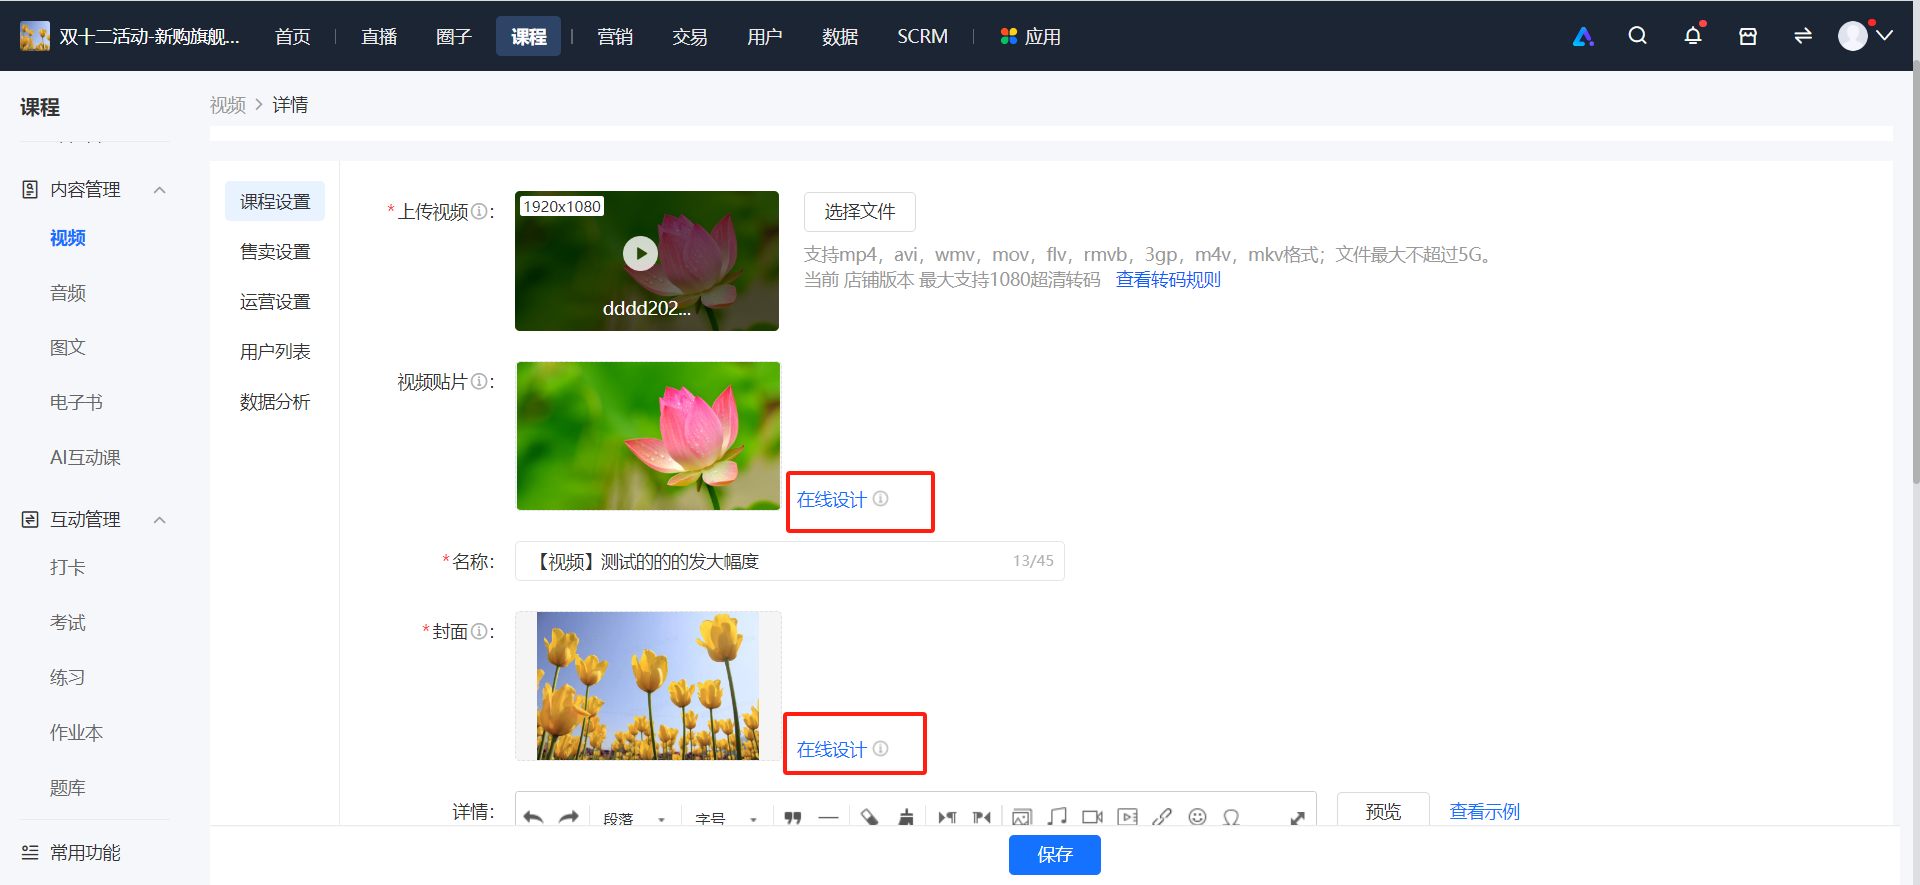Collapse the 互动管理 sidebar section

pos(159,520)
